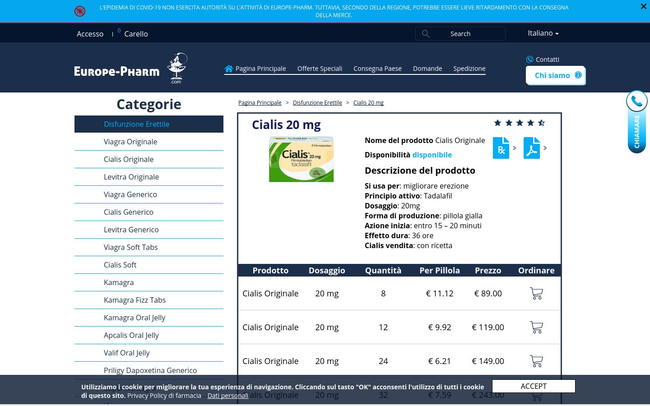Image resolution: width=650 pixels, height=406 pixels.
Task: Select Disfunzione Erettile category header
Action: coord(149,124)
